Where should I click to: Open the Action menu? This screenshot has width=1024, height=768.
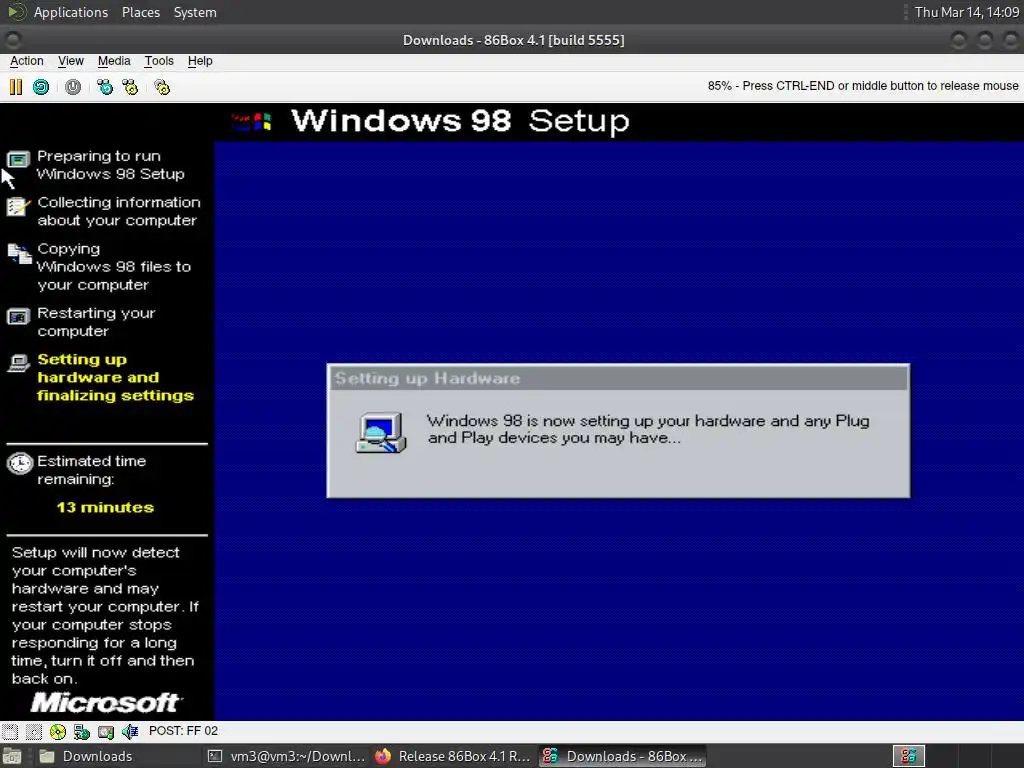pos(27,61)
